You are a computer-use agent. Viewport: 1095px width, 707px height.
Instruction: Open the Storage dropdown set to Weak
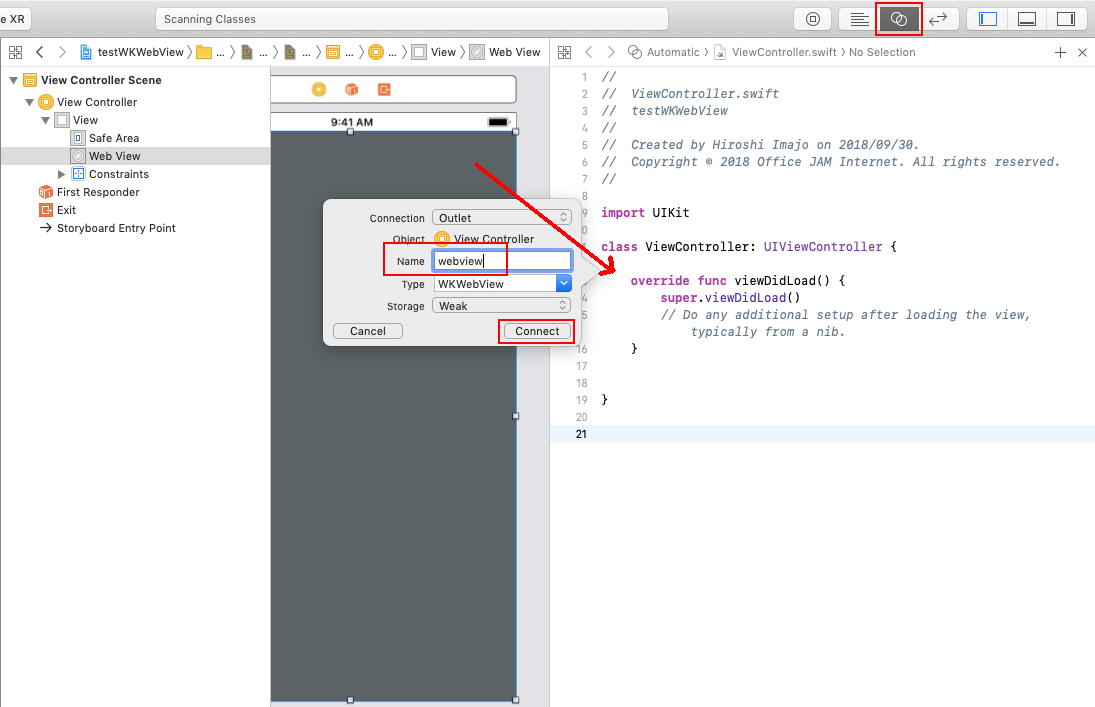pos(501,306)
